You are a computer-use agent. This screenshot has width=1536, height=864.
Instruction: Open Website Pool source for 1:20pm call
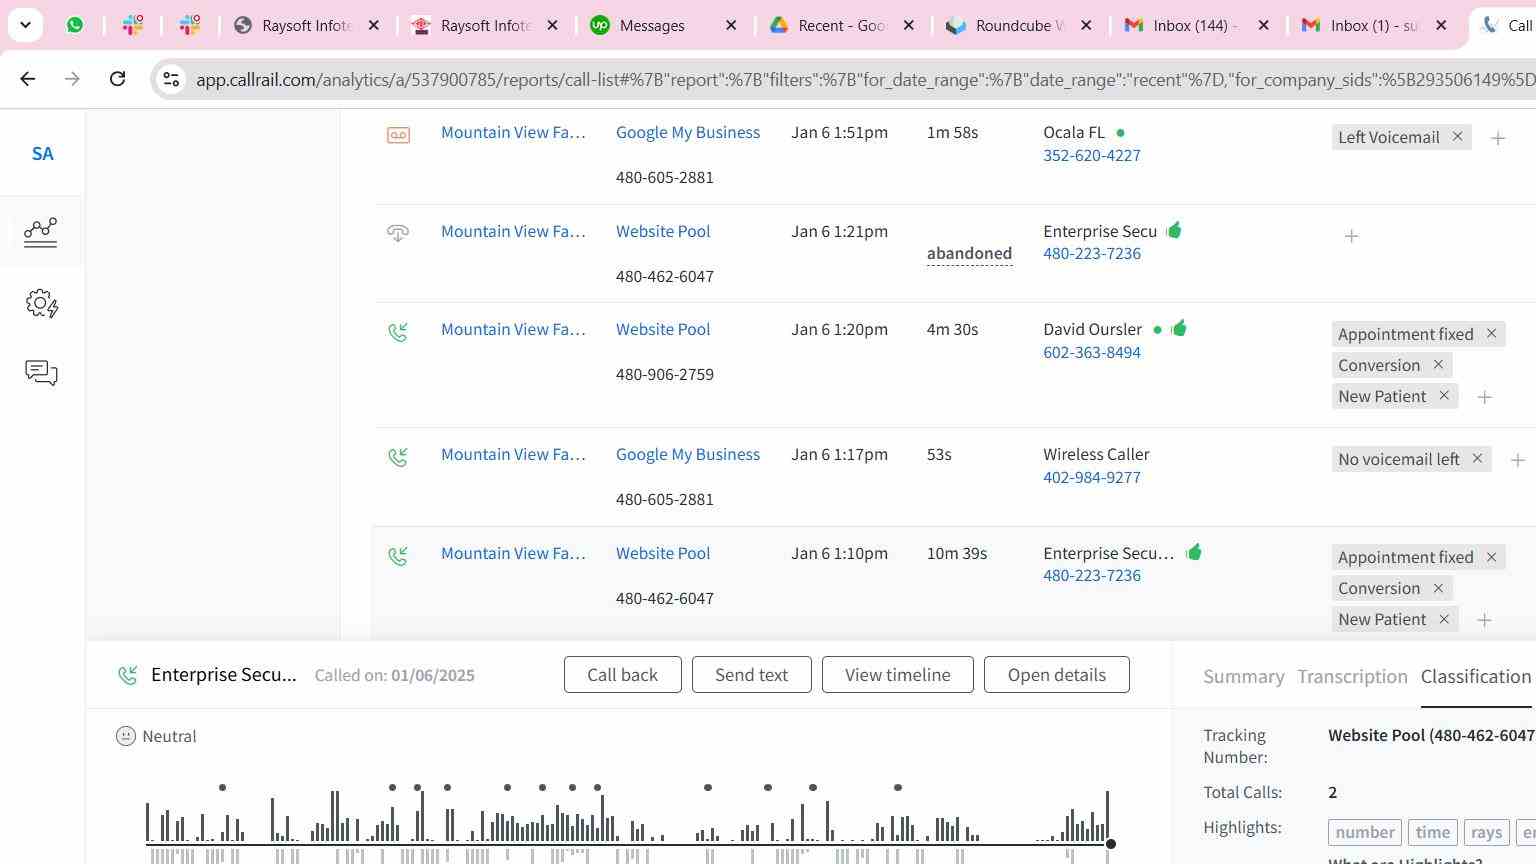(x=663, y=329)
